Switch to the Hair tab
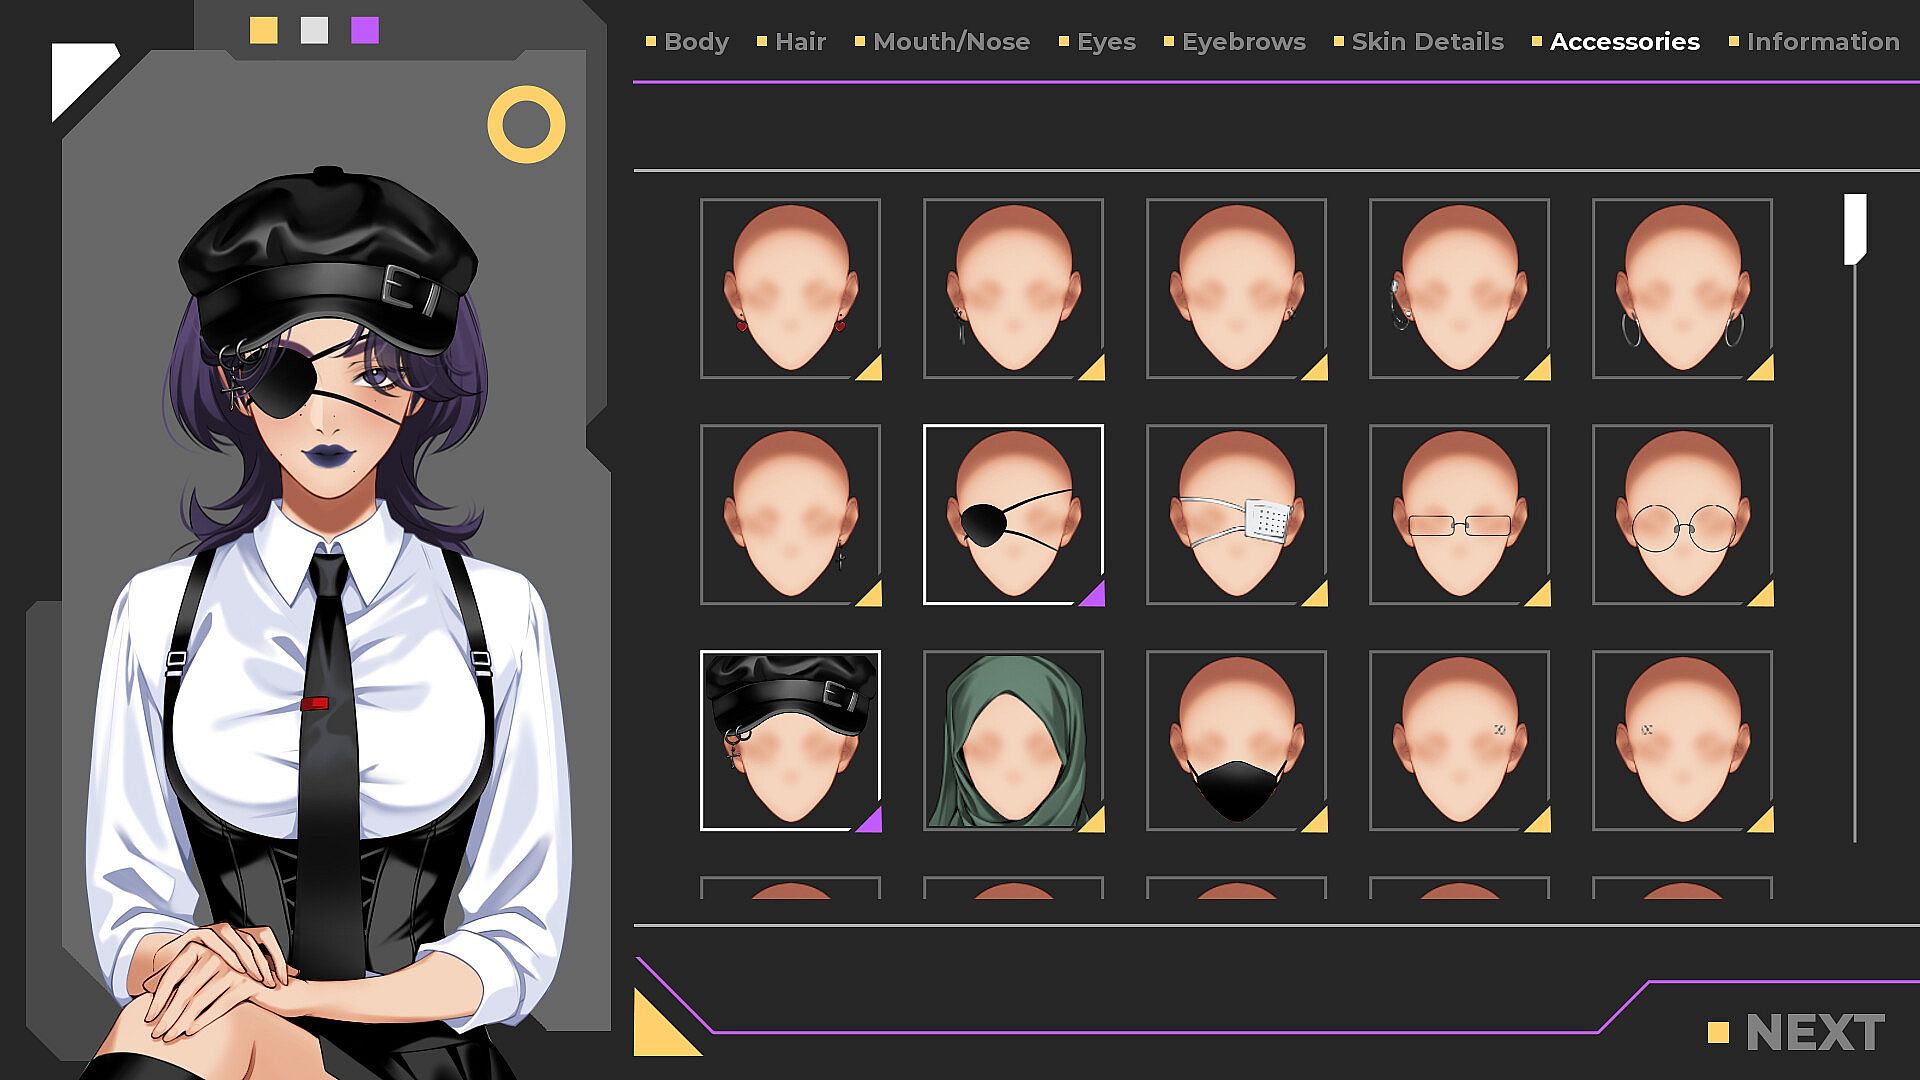This screenshot has height=1080, width=1920. (799, 42)
